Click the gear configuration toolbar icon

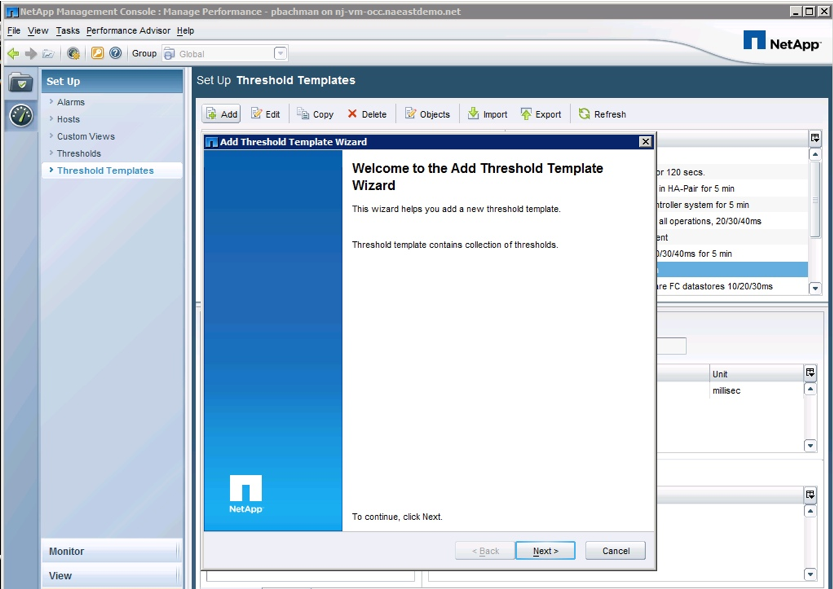(73, 53)
